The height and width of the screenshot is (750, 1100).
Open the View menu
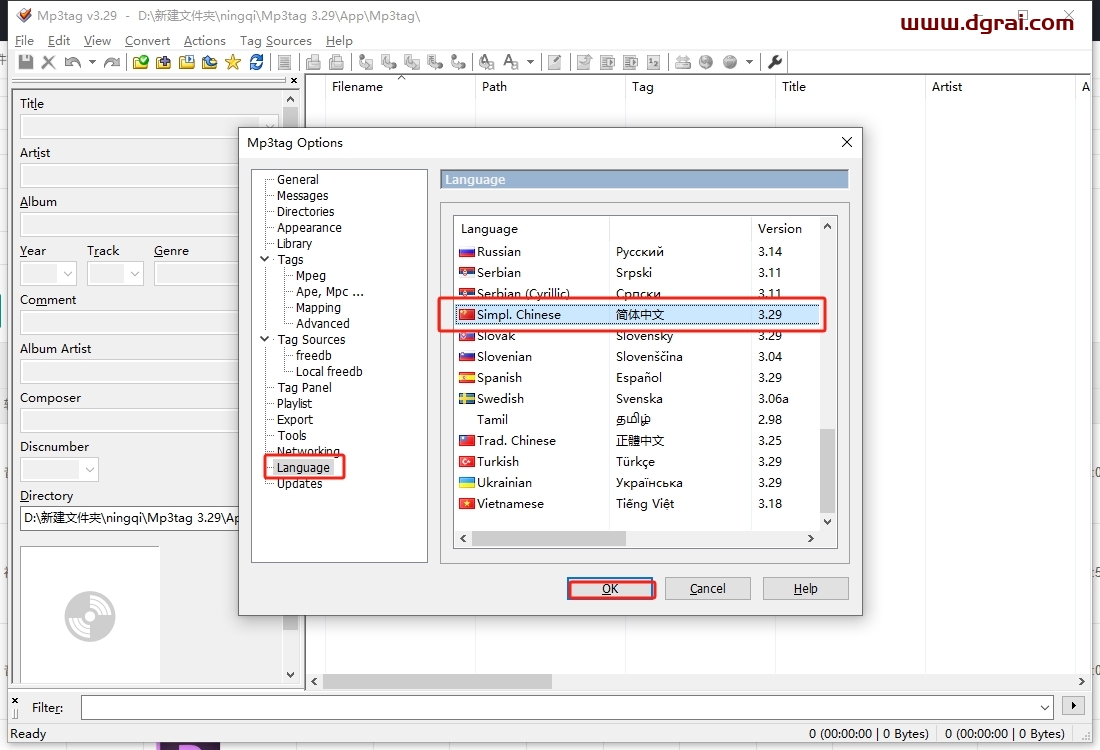tap(98, 41)
